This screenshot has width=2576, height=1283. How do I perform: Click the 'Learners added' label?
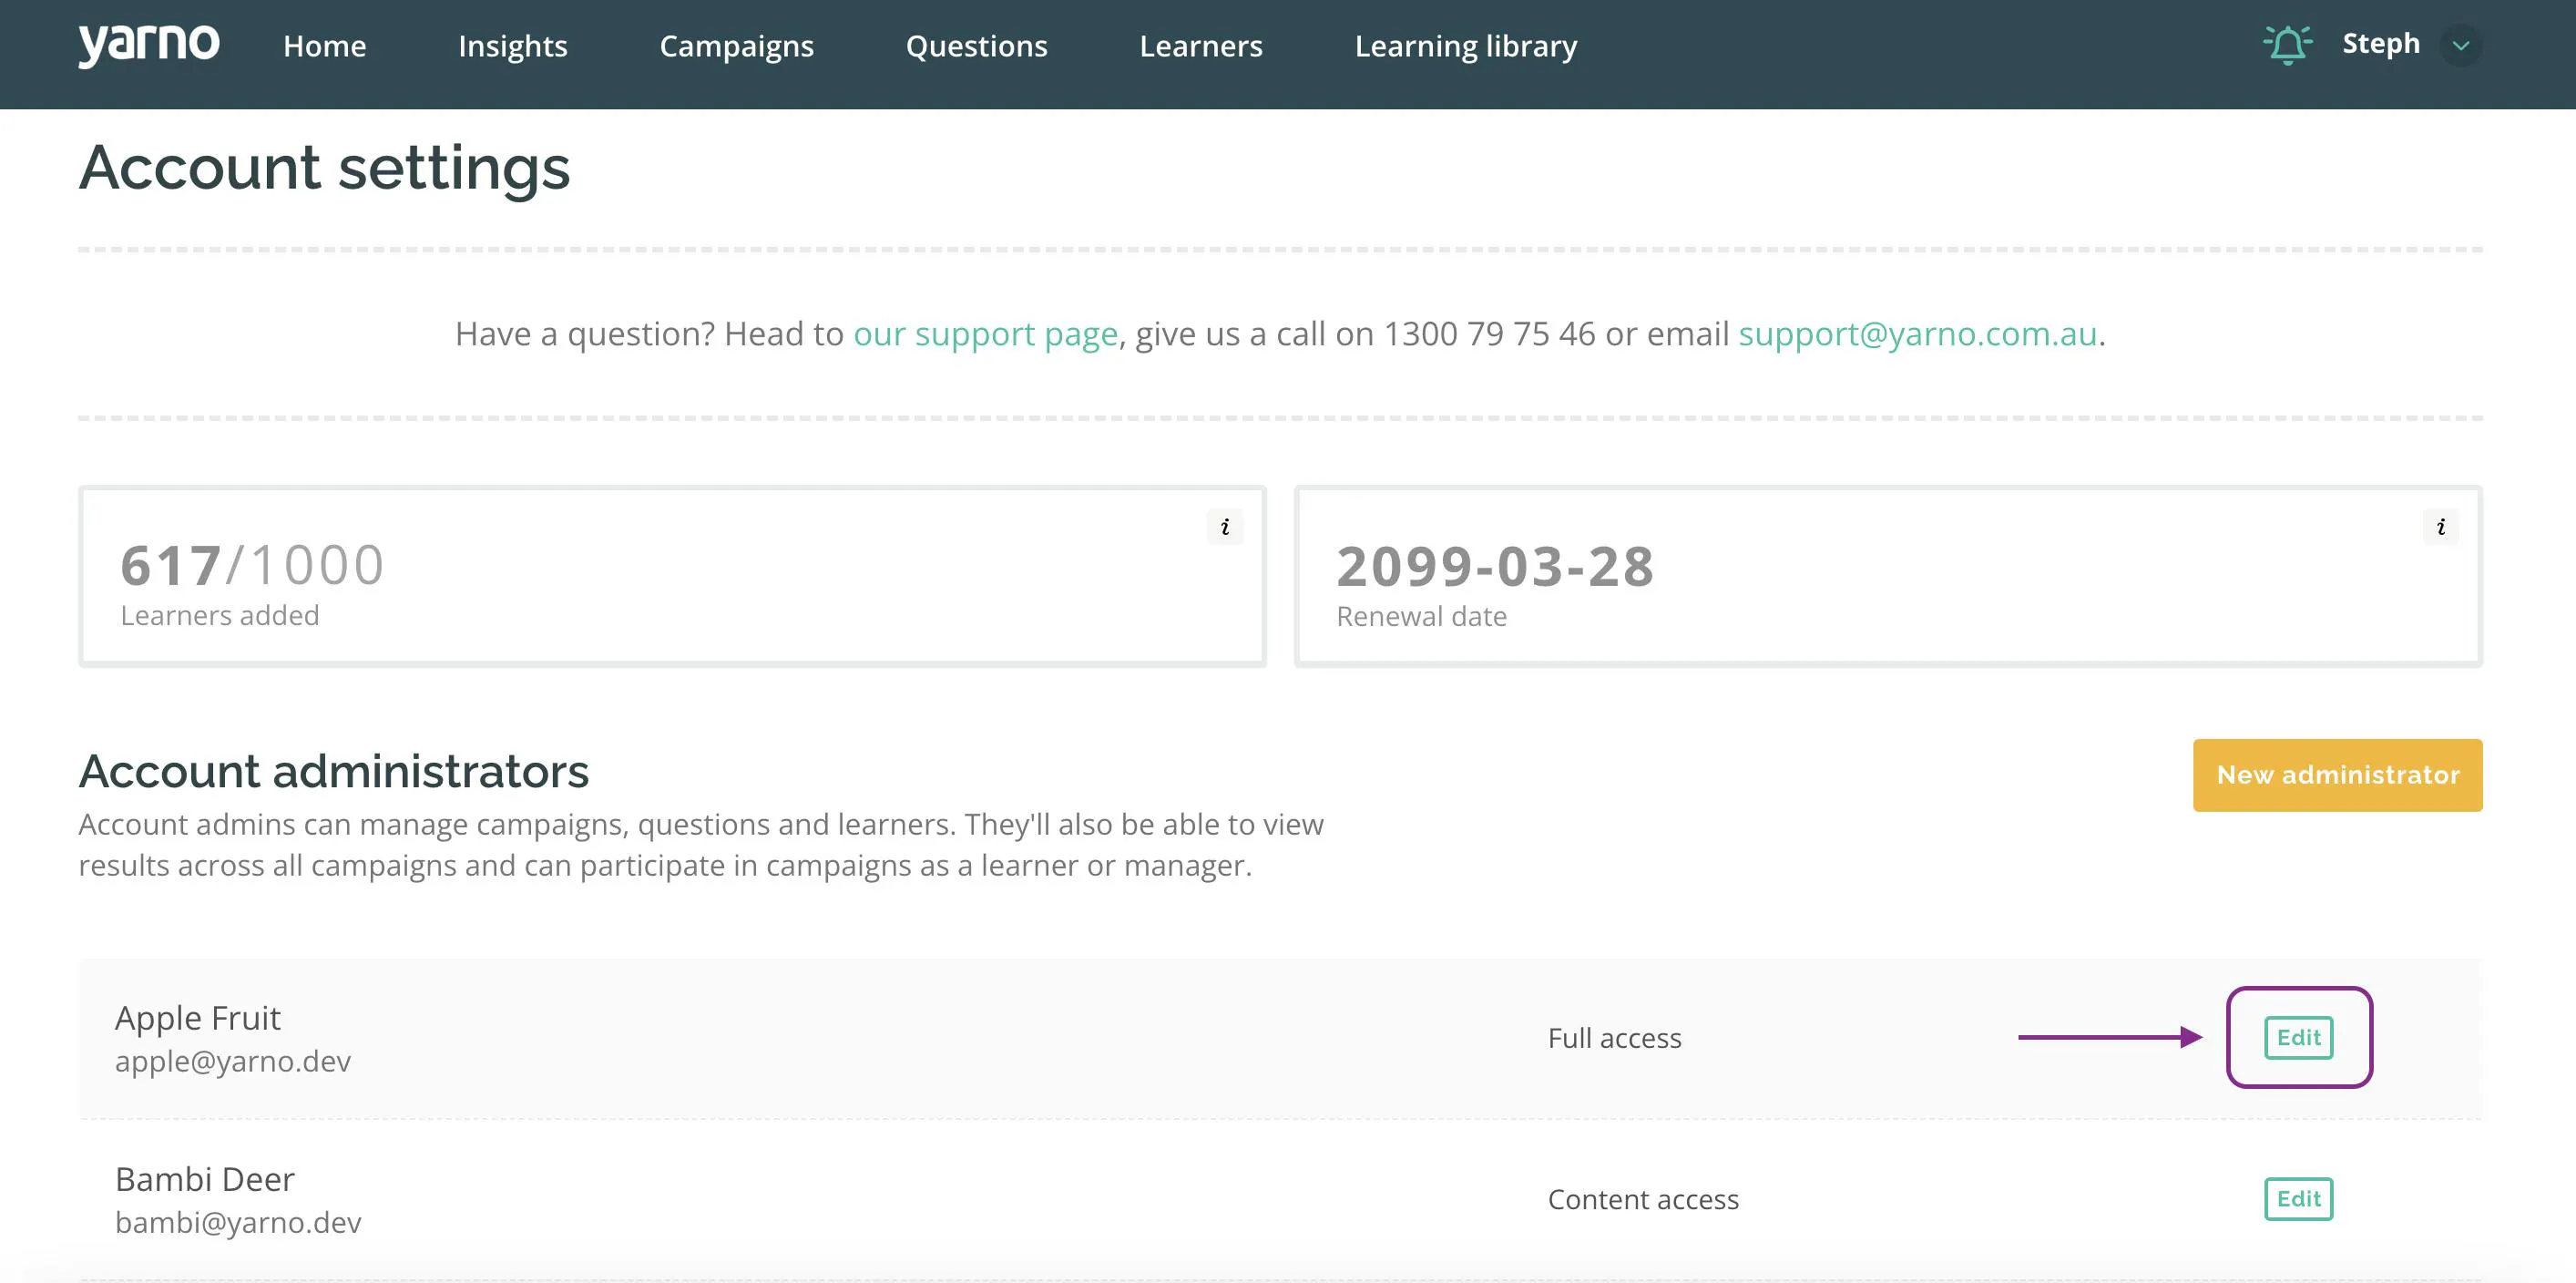(x=220, y=615)
